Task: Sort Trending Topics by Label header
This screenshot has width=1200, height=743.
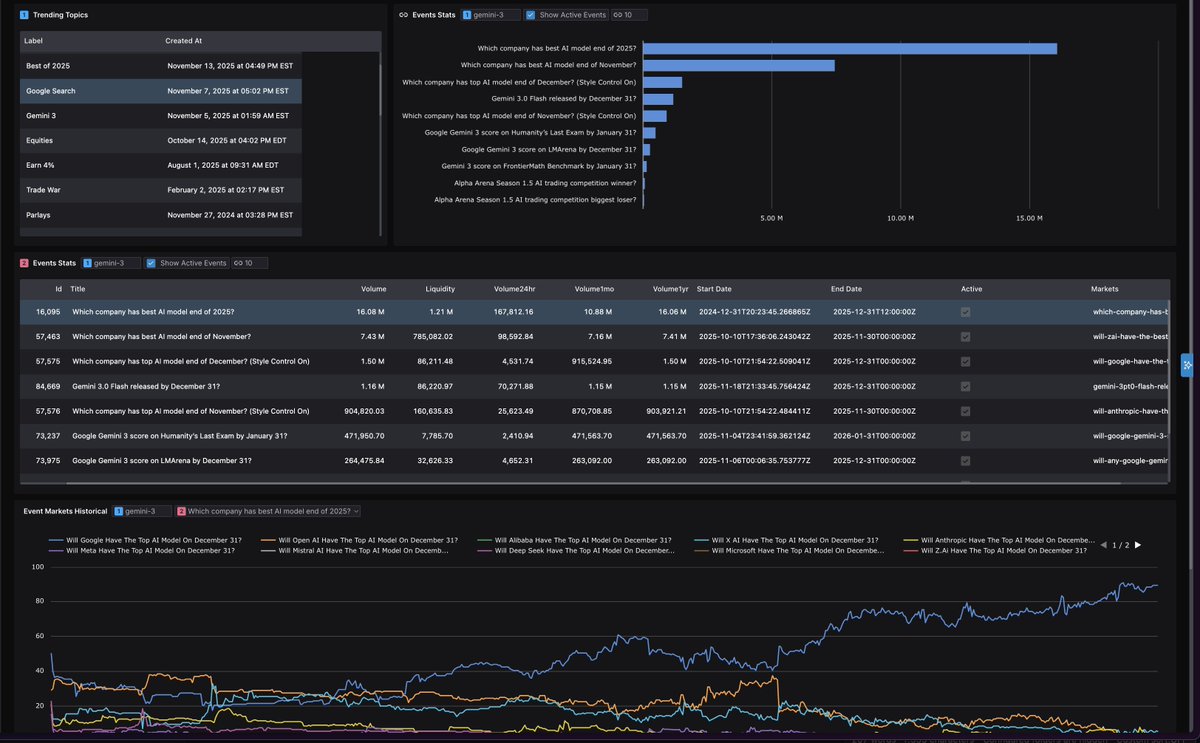Action: coord(34,41)
